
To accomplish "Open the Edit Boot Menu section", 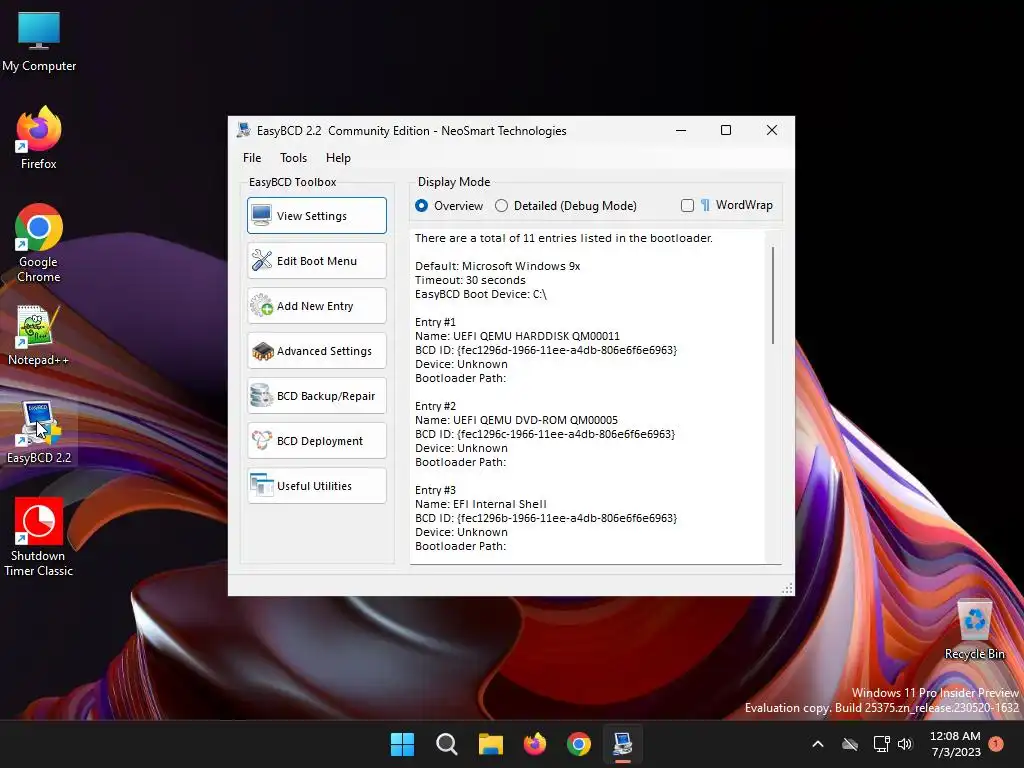I will 317,261.
